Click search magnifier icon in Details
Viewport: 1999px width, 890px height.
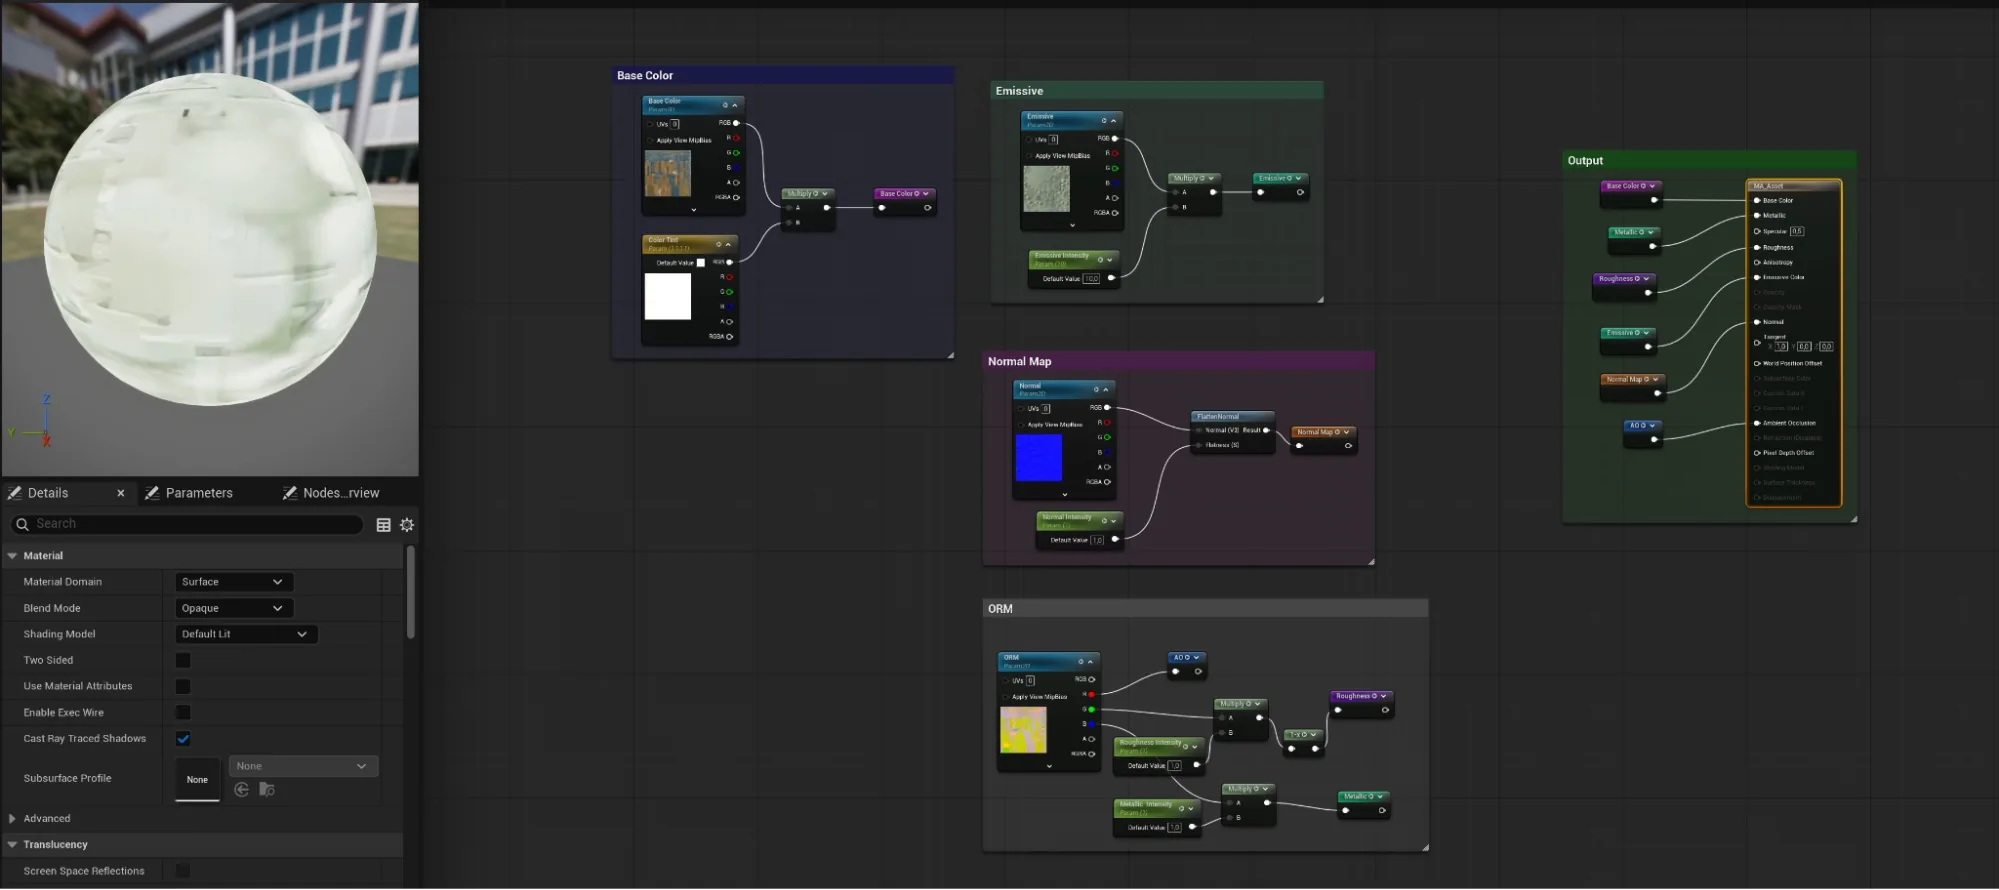[22, 524]
